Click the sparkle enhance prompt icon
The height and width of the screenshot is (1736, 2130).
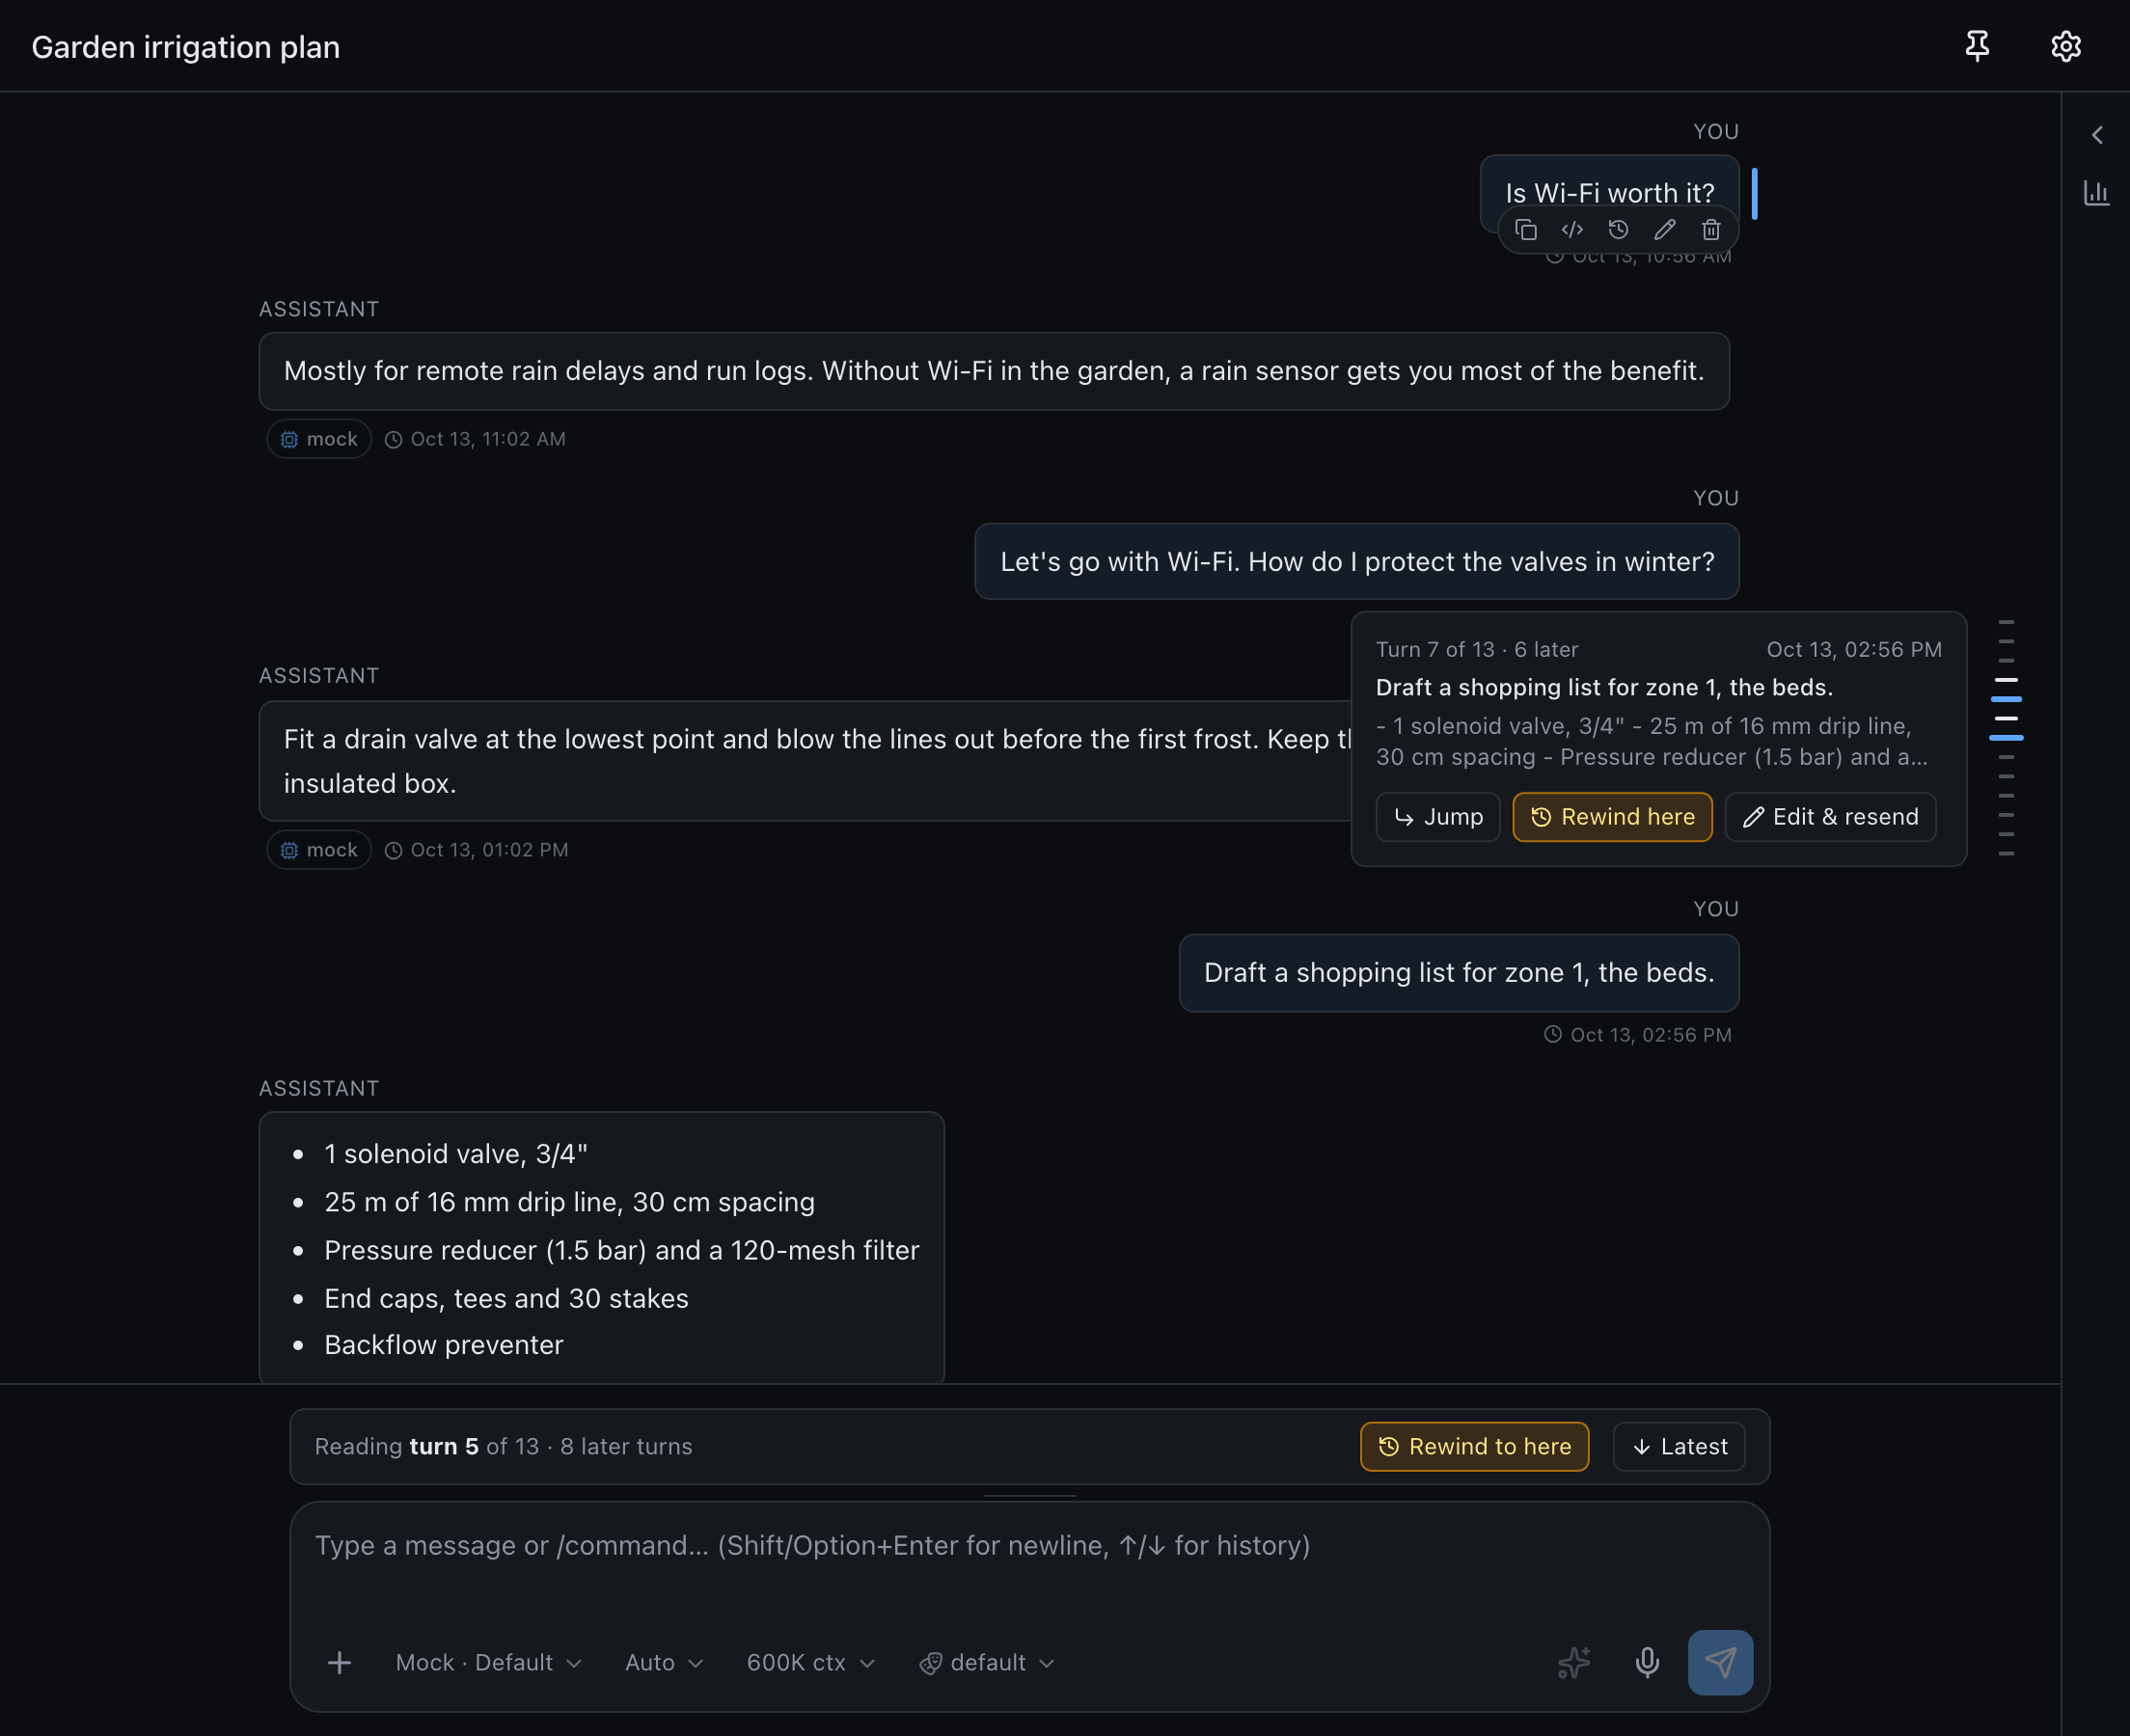pyautogui.click(x=1574, y=1662)
